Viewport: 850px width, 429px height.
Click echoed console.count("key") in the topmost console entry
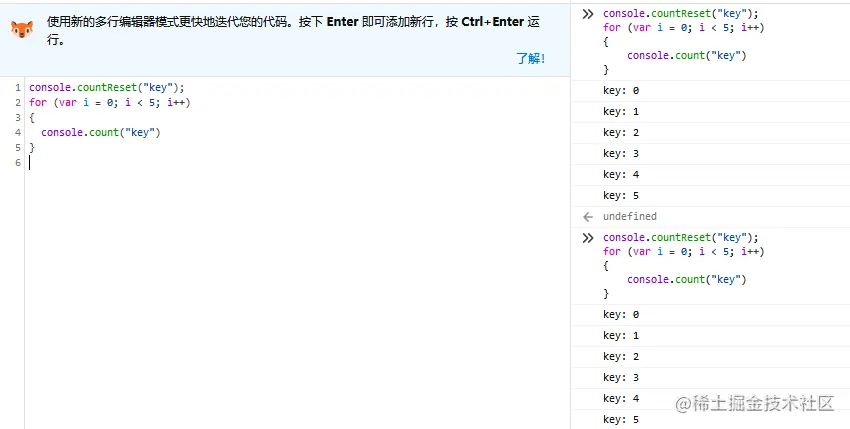(687, 55)
